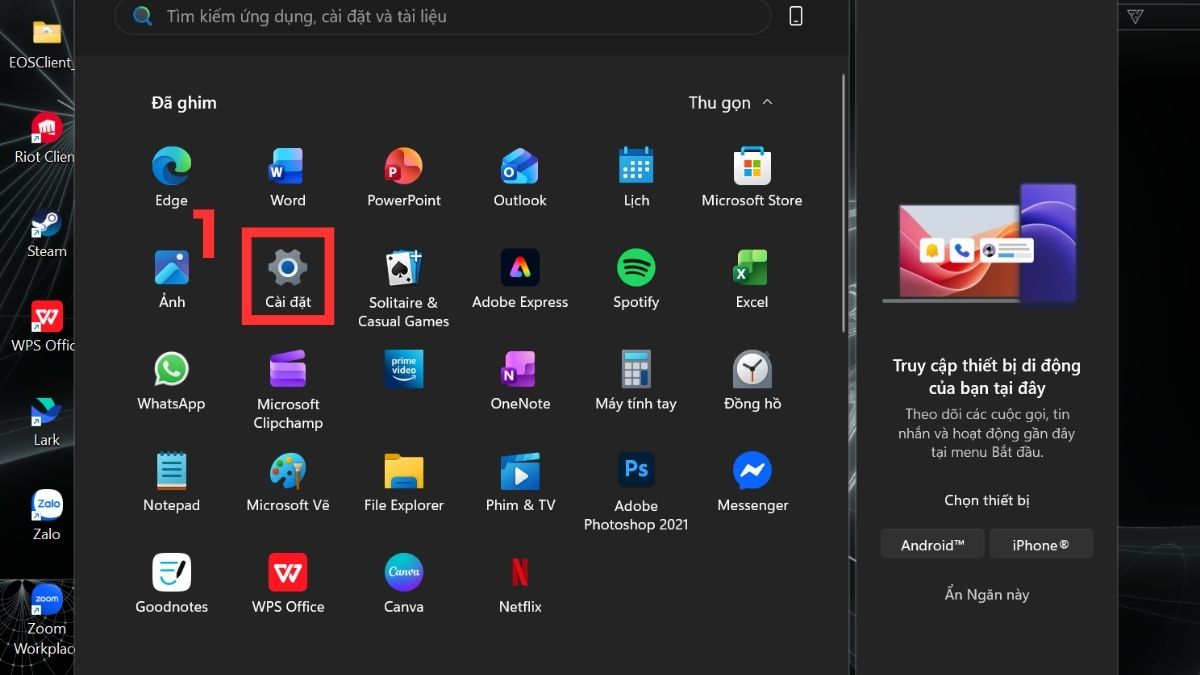This screenshot has height=675, width=1200.
Task: Open Đồng hồ clock app
Action: [x=751, y=370]
